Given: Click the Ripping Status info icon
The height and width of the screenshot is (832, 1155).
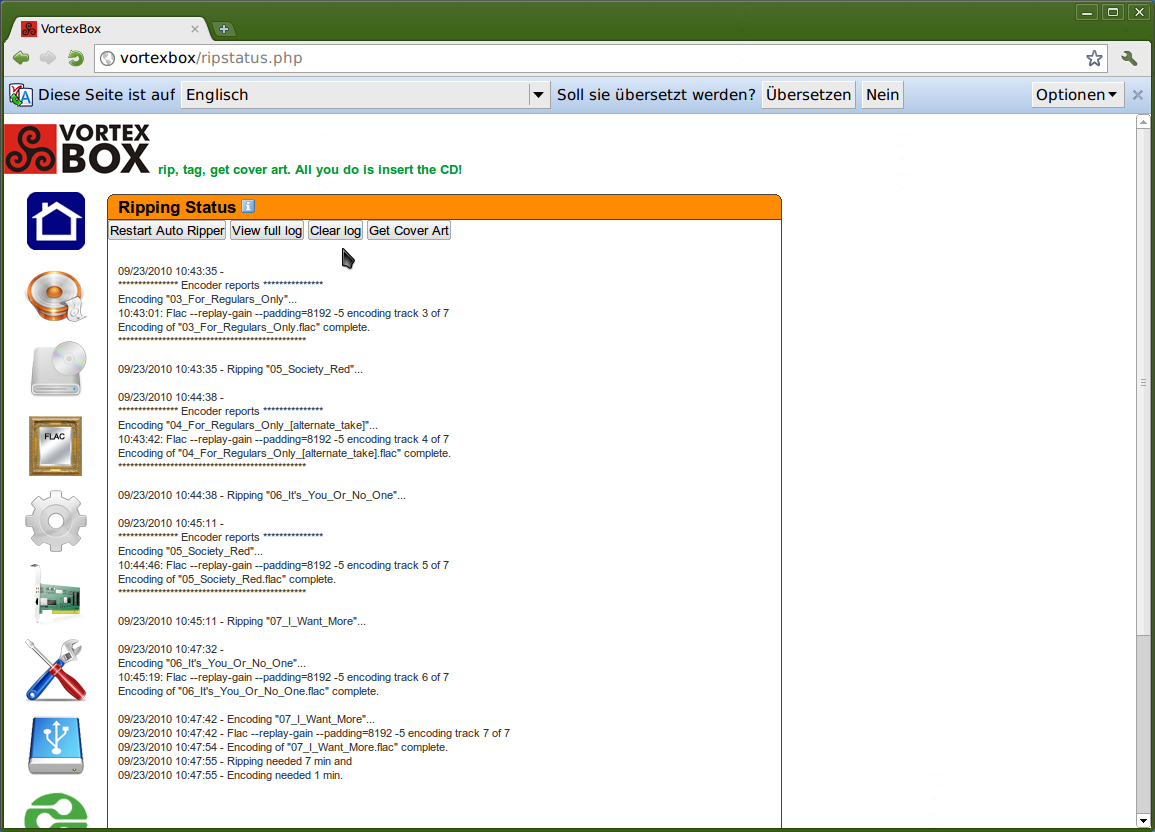Looking at the screenshot, I should [248, 207].
